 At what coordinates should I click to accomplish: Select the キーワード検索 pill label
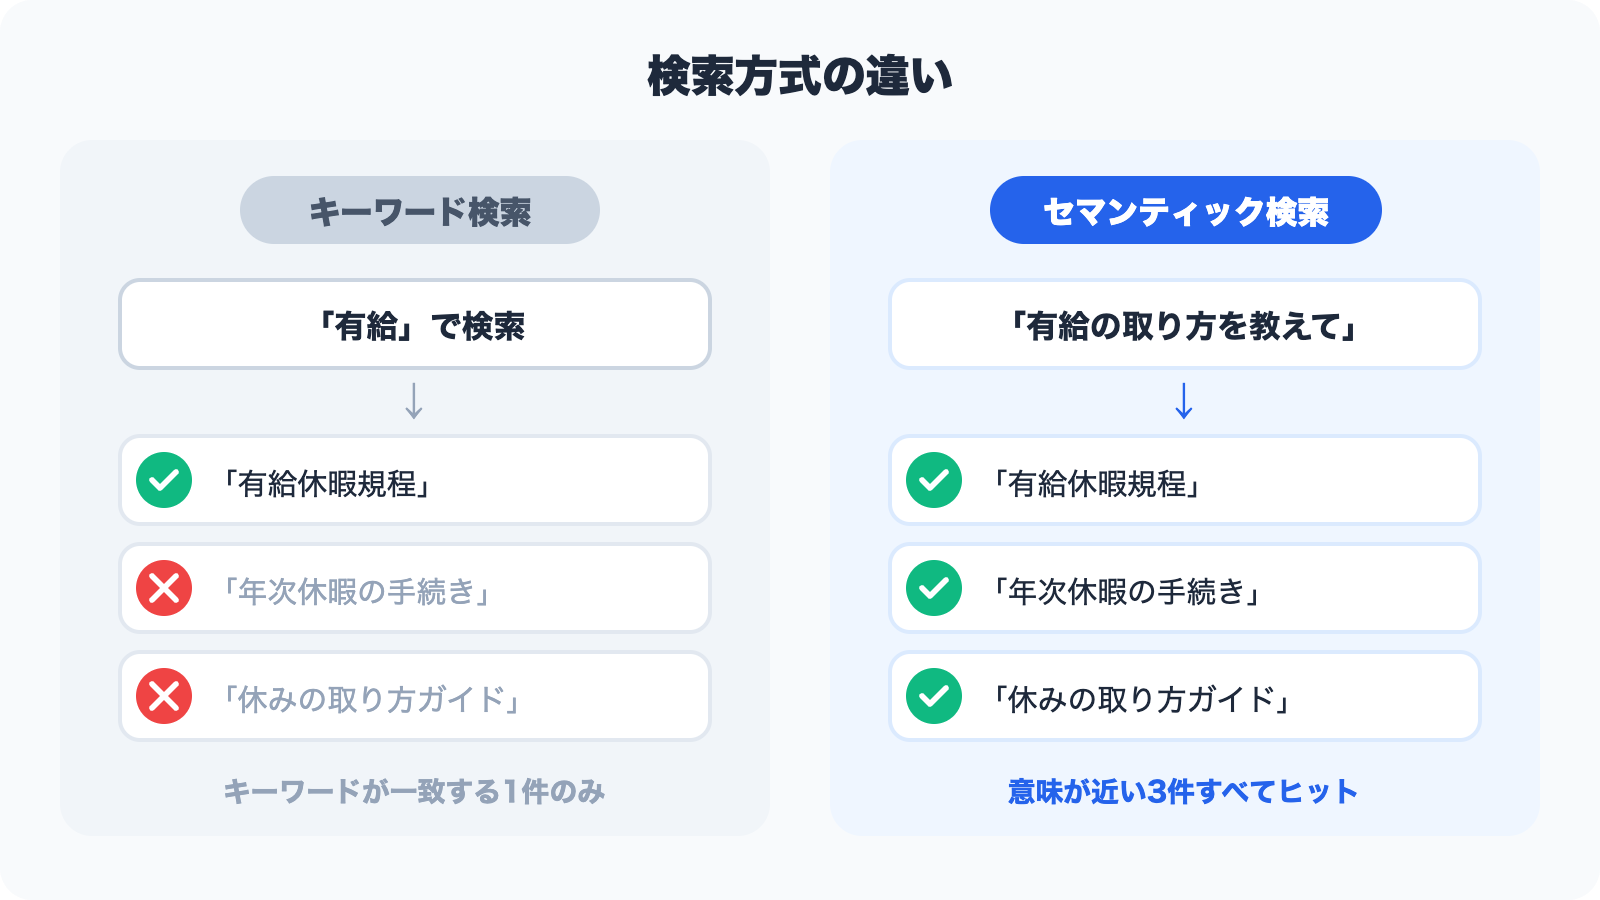420,211
